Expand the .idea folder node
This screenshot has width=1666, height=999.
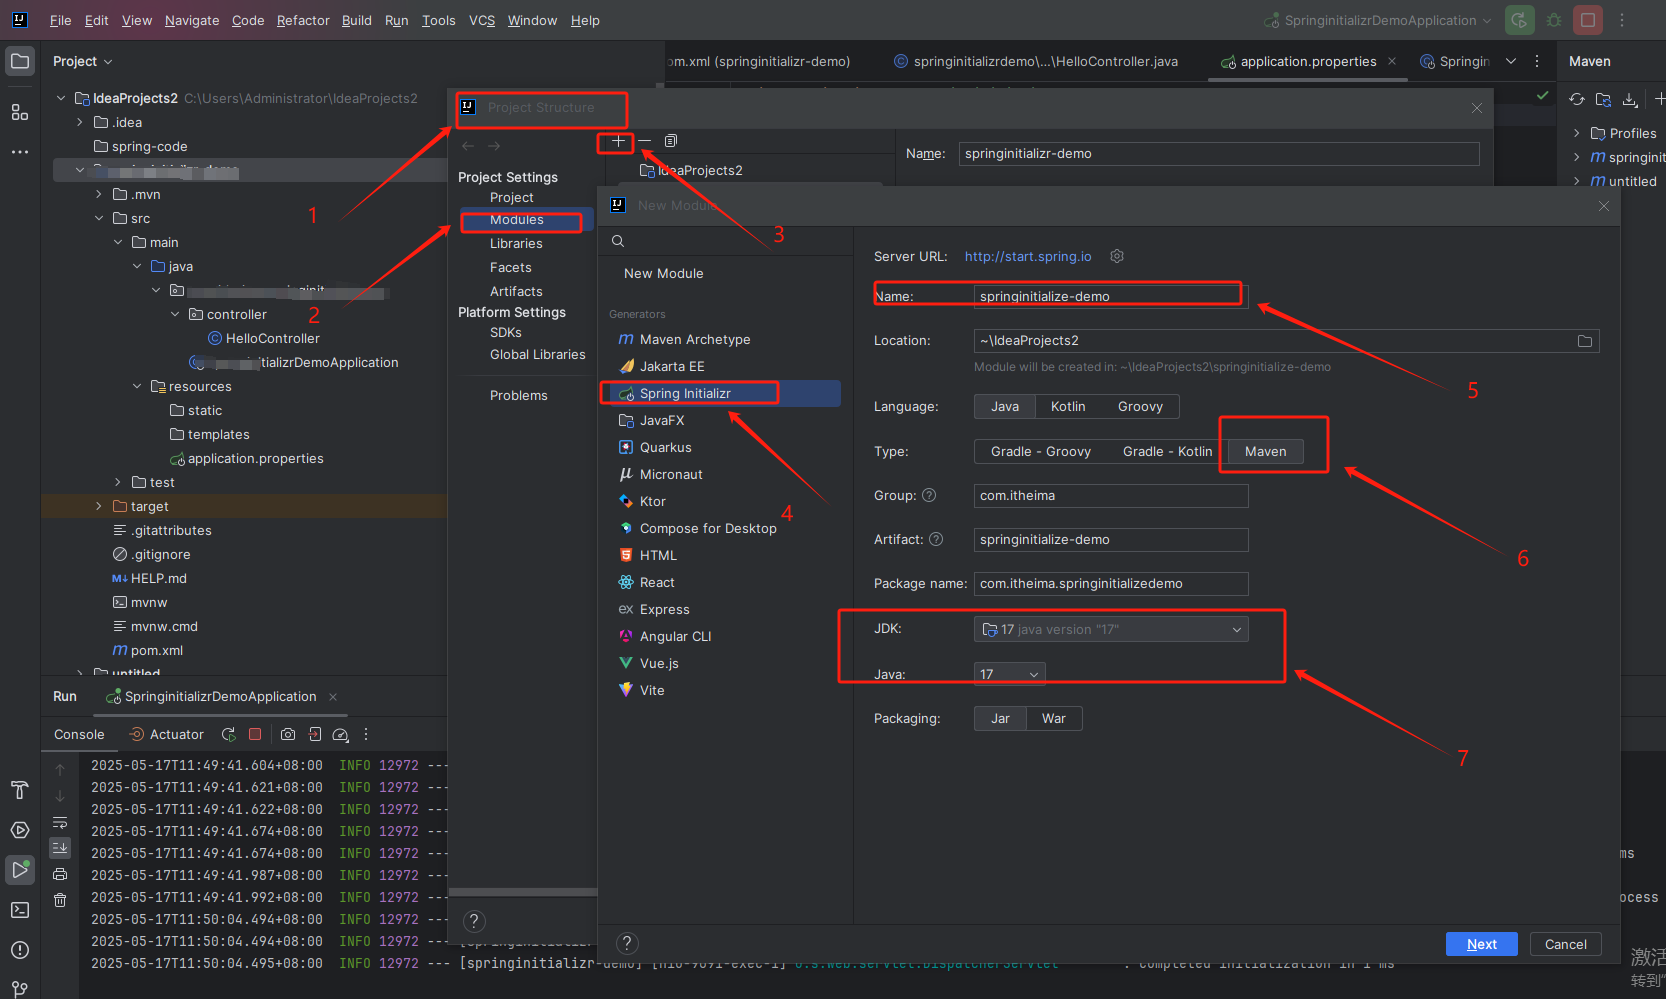[80, 122]
